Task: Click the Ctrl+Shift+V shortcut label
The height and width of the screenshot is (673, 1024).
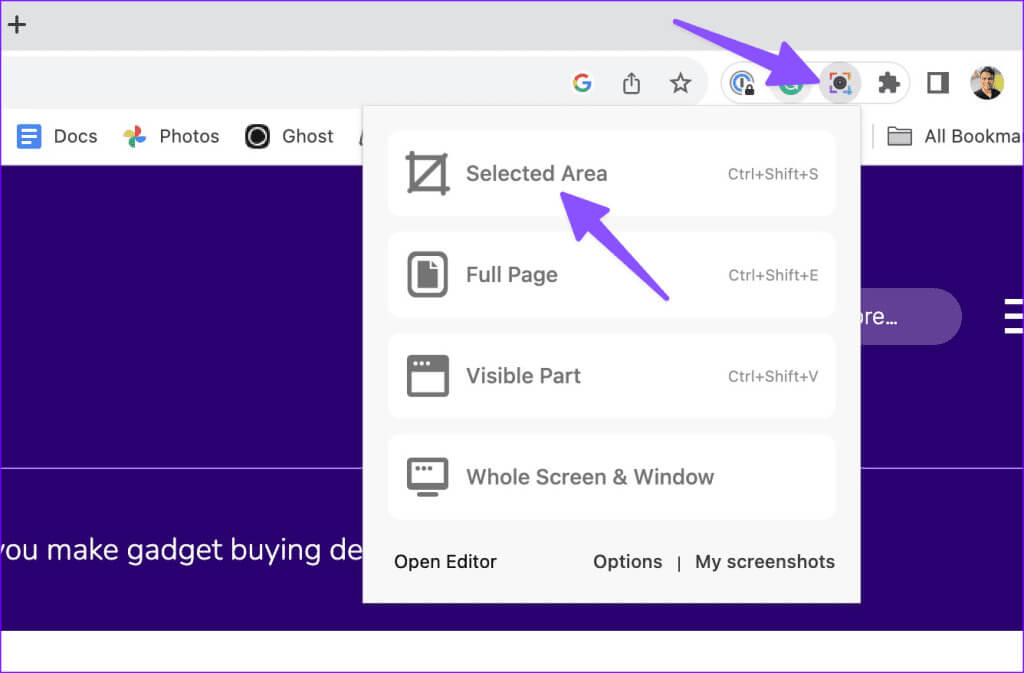Action: (773, 377)
